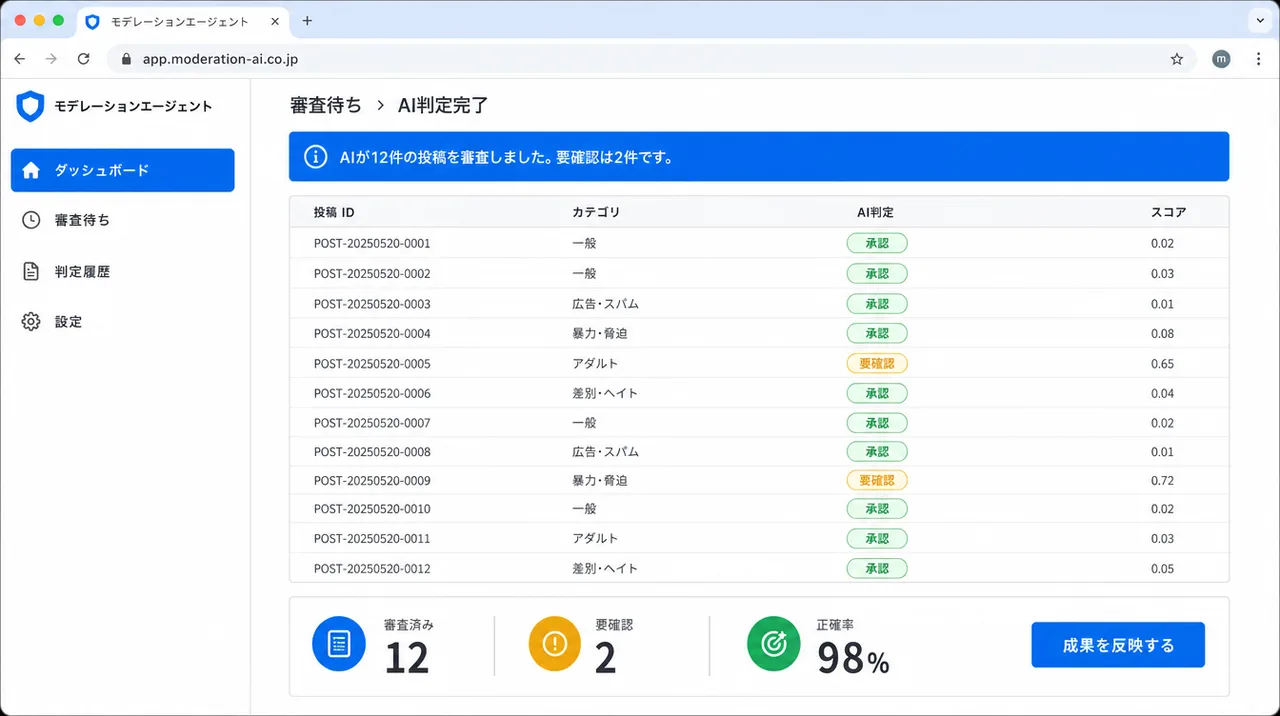1280x716 pixels.
Task: Click the blue banner message text
Action: pos(506,157)
